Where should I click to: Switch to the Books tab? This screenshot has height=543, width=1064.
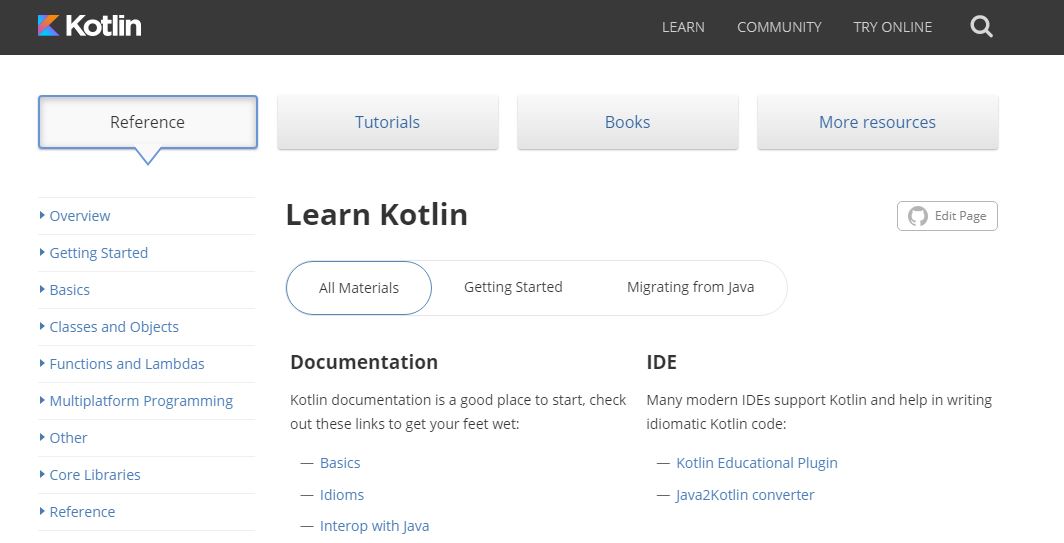point(628,122)
